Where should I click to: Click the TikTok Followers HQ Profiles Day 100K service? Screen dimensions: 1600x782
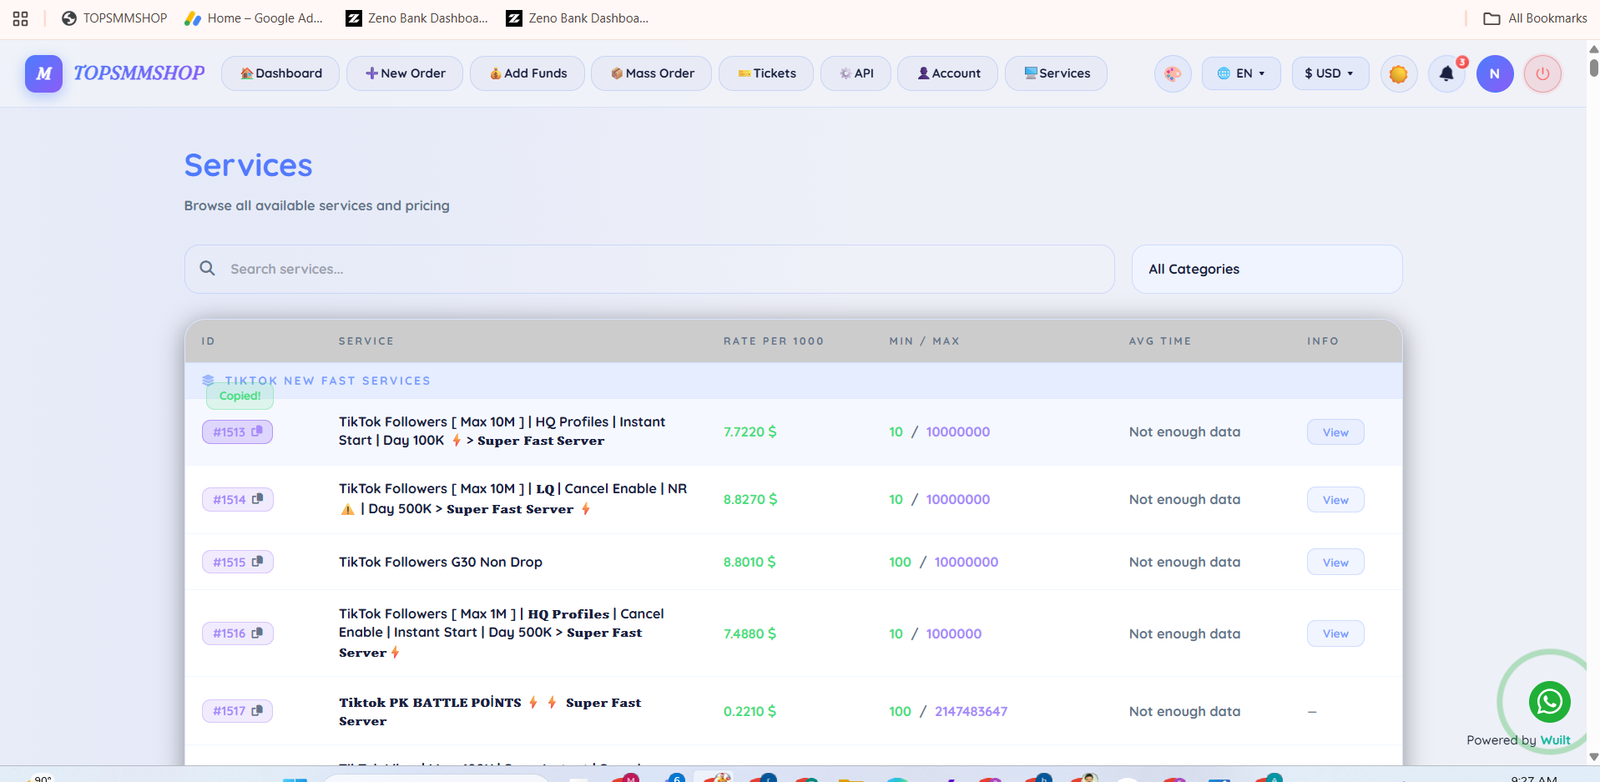(x=502, y=431)
